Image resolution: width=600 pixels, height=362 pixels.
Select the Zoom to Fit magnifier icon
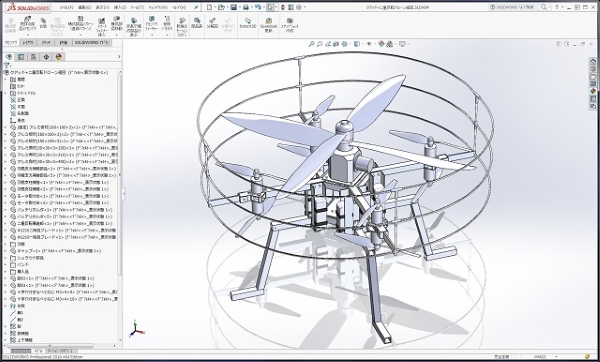coord(312,44)
